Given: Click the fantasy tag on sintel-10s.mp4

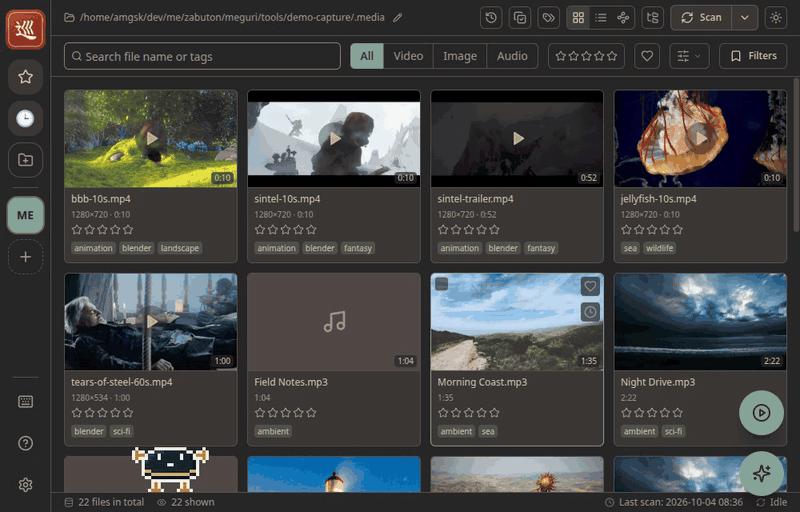Looking at the screenshot, I should [358, 248].
